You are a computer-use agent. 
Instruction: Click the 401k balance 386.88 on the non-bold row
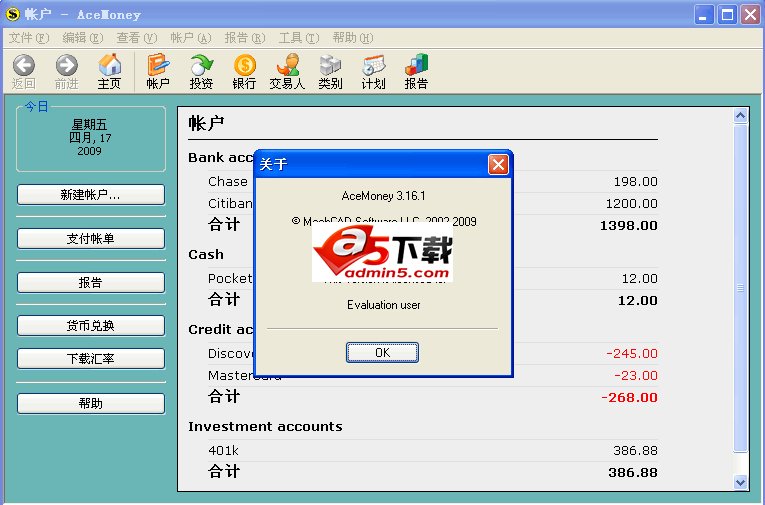[636, 450]
